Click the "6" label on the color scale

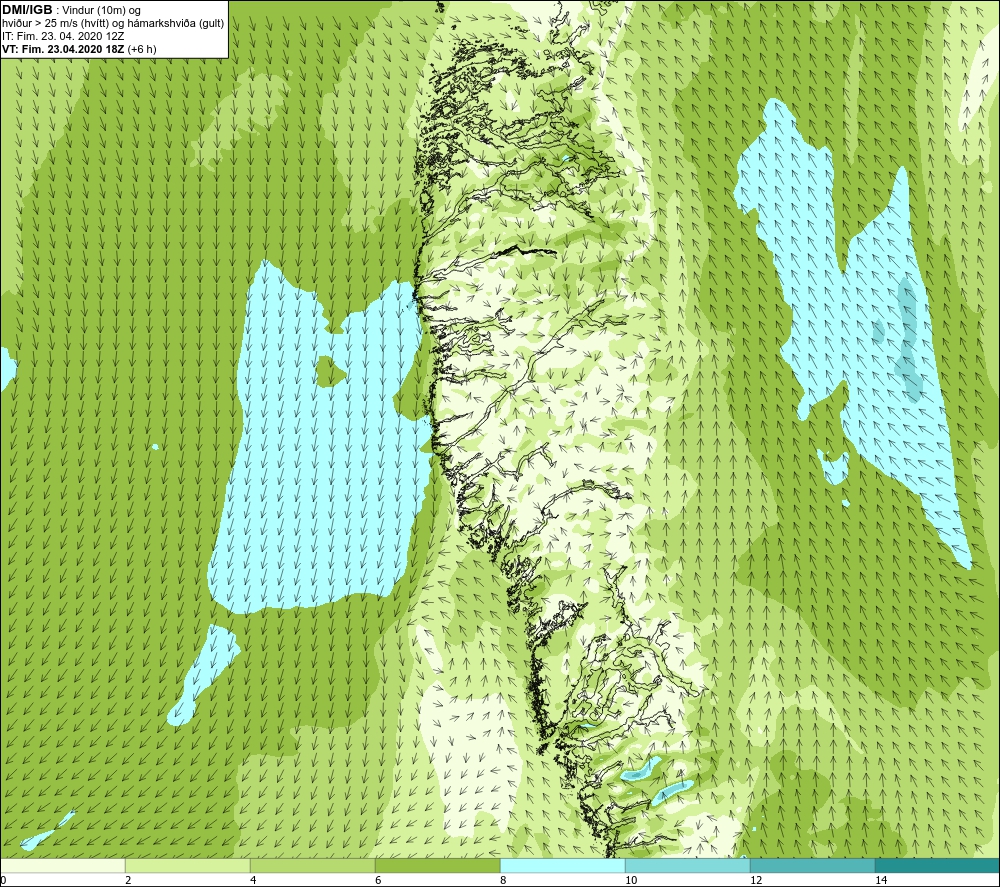[378, 880]
